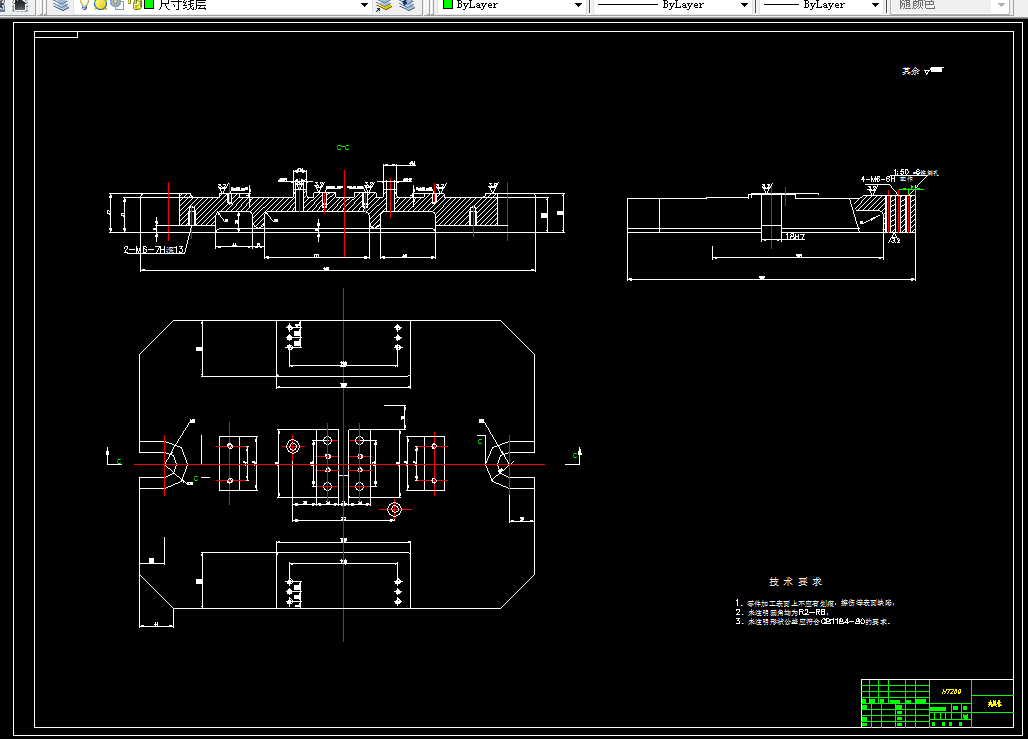This screenshot has width=1028, height=739.
Task: Select the green C-C section label
Action: tap(343, 148)
